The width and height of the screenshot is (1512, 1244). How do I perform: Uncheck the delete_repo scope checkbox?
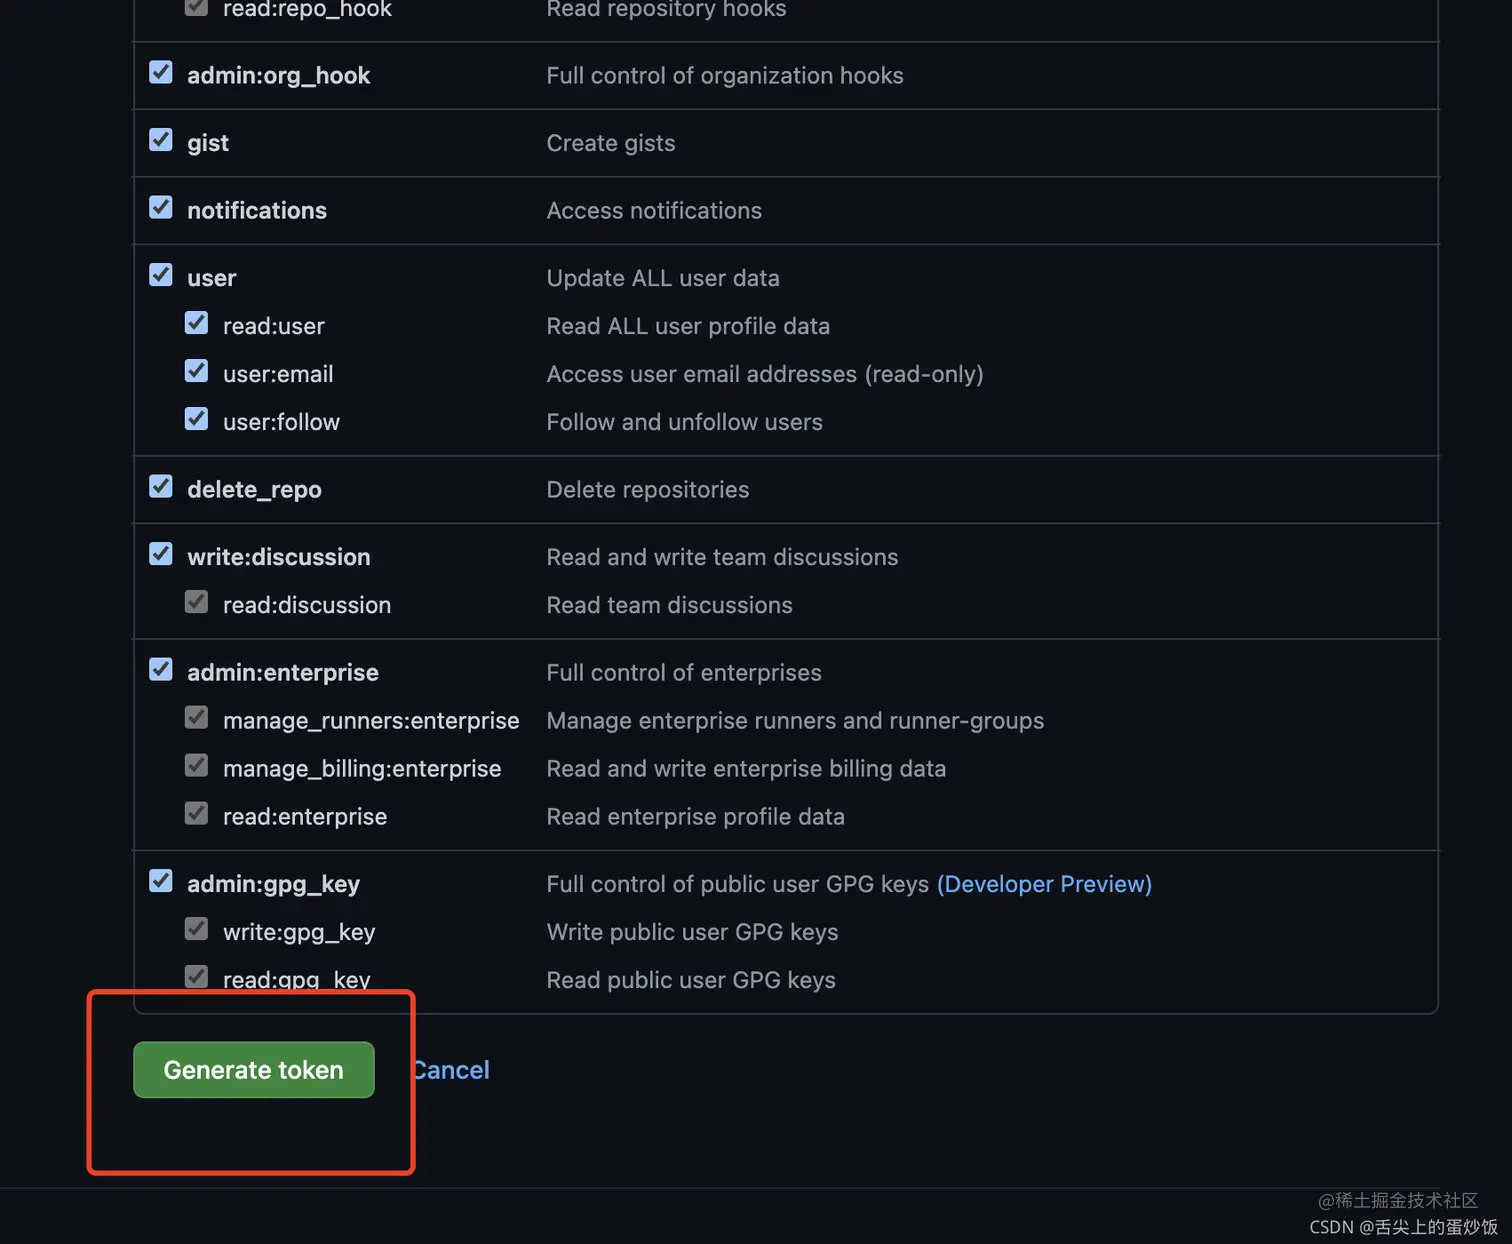pyautogui.click(x=161, y=487)
